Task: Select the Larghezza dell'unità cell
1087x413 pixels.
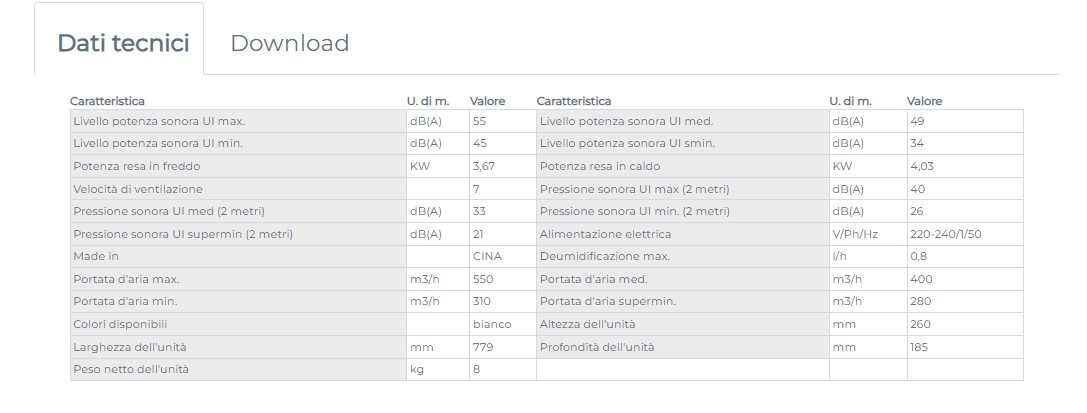Action: (238, 347)
